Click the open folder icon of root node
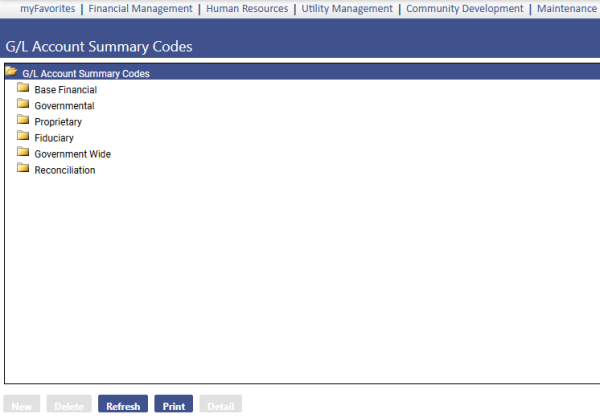The image size is (600, 418). coord(11,72)
